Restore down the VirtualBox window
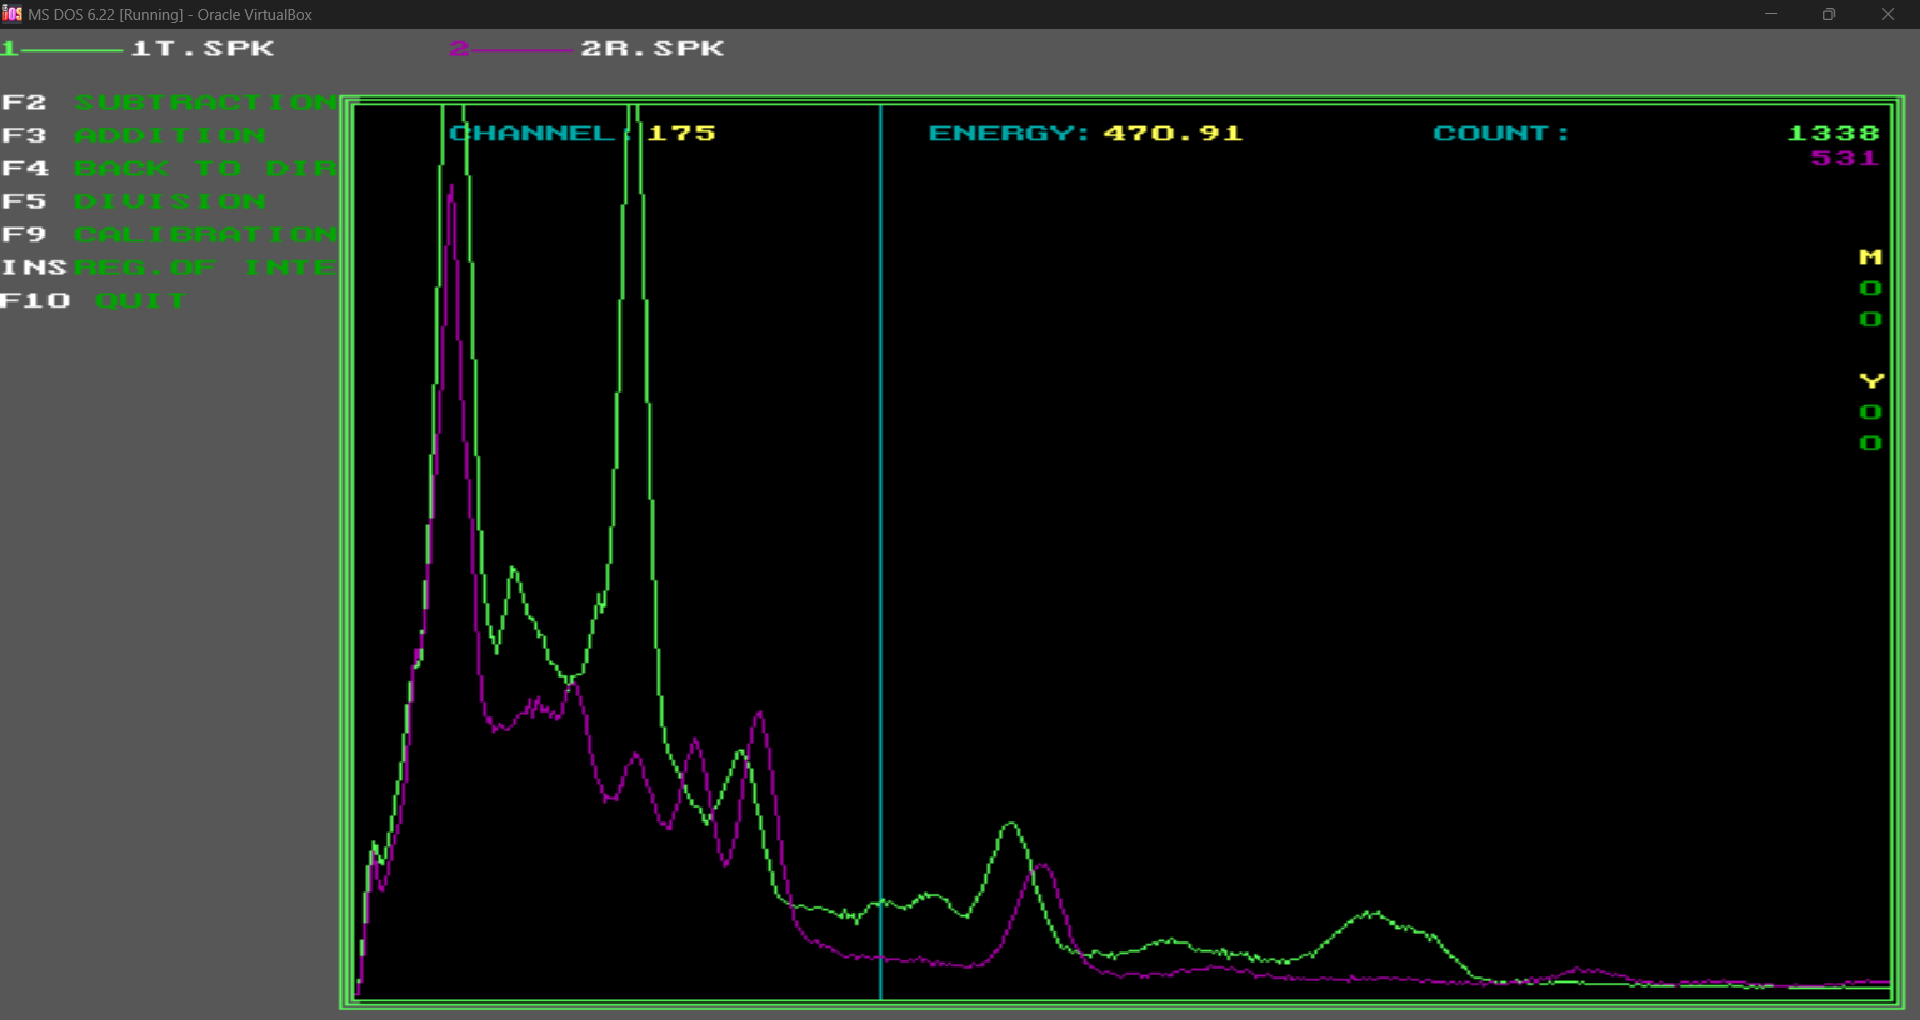The width and height of the screenshot is (1920, 1020). (x=1829, y=14)
